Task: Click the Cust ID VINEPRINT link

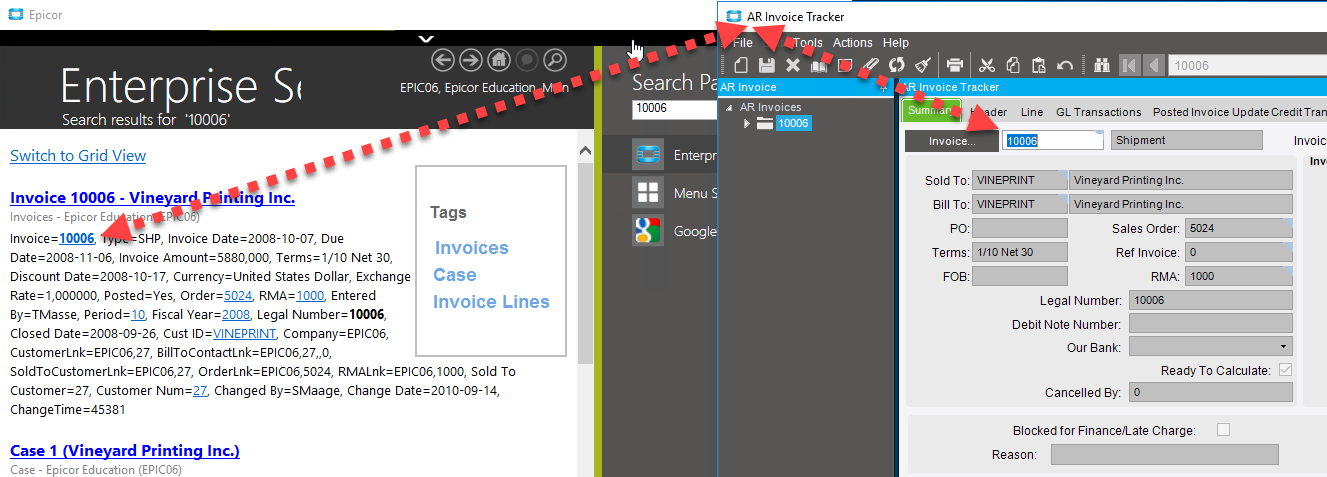Action: pos(244,334)
